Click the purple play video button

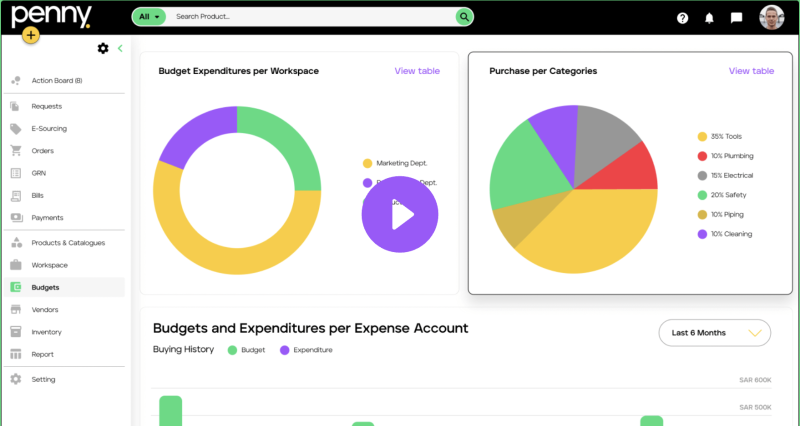(400, 214)
